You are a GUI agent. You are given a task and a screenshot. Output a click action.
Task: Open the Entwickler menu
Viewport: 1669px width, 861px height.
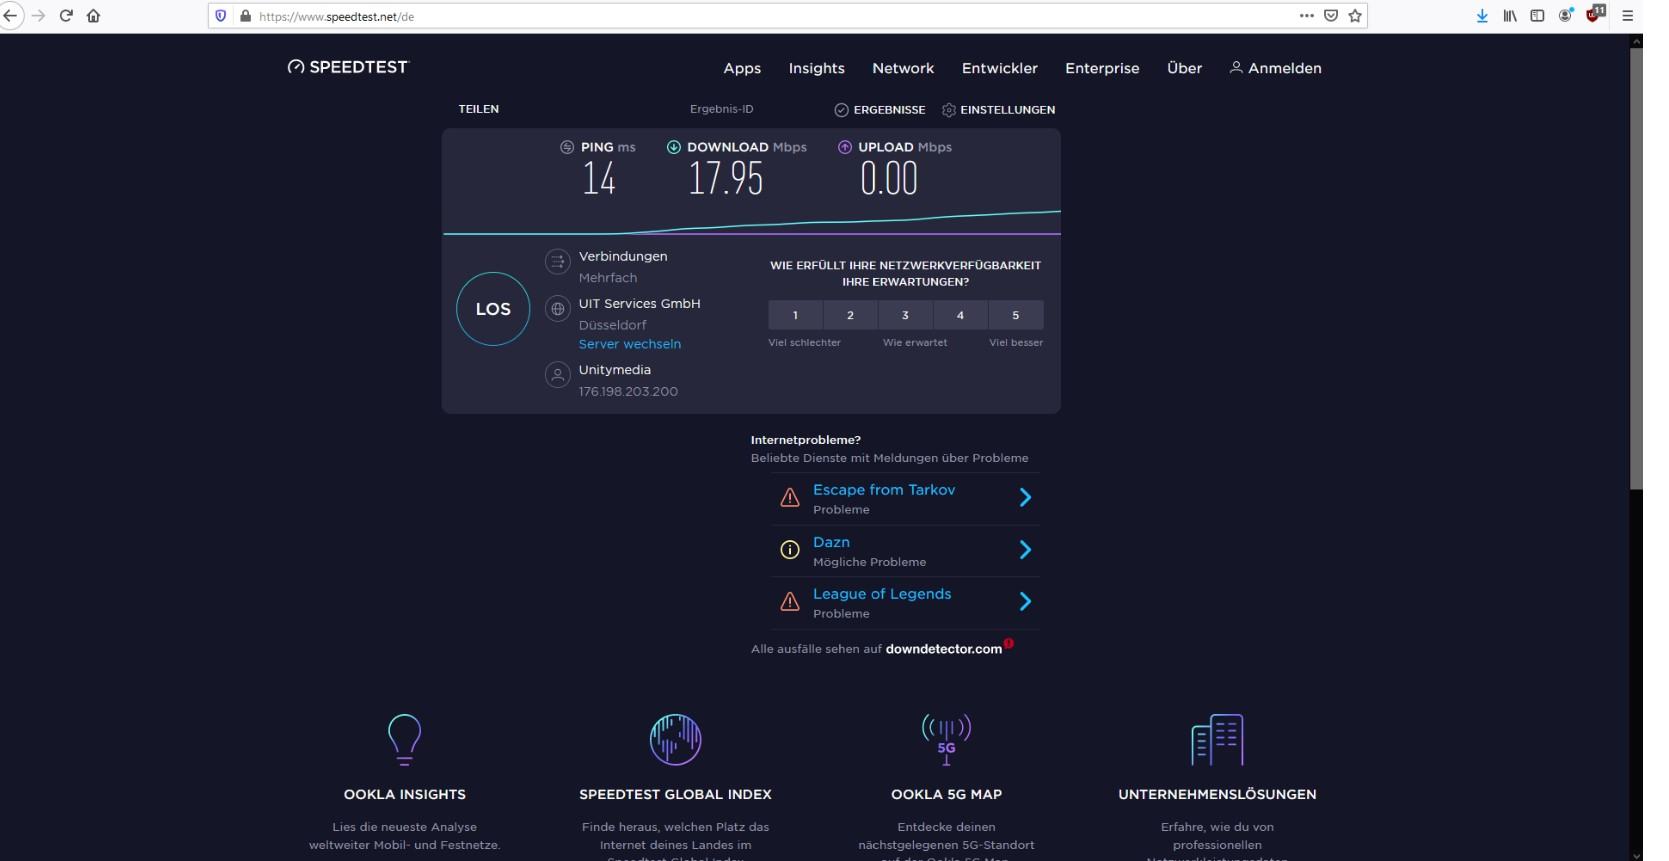[1000, 68]
